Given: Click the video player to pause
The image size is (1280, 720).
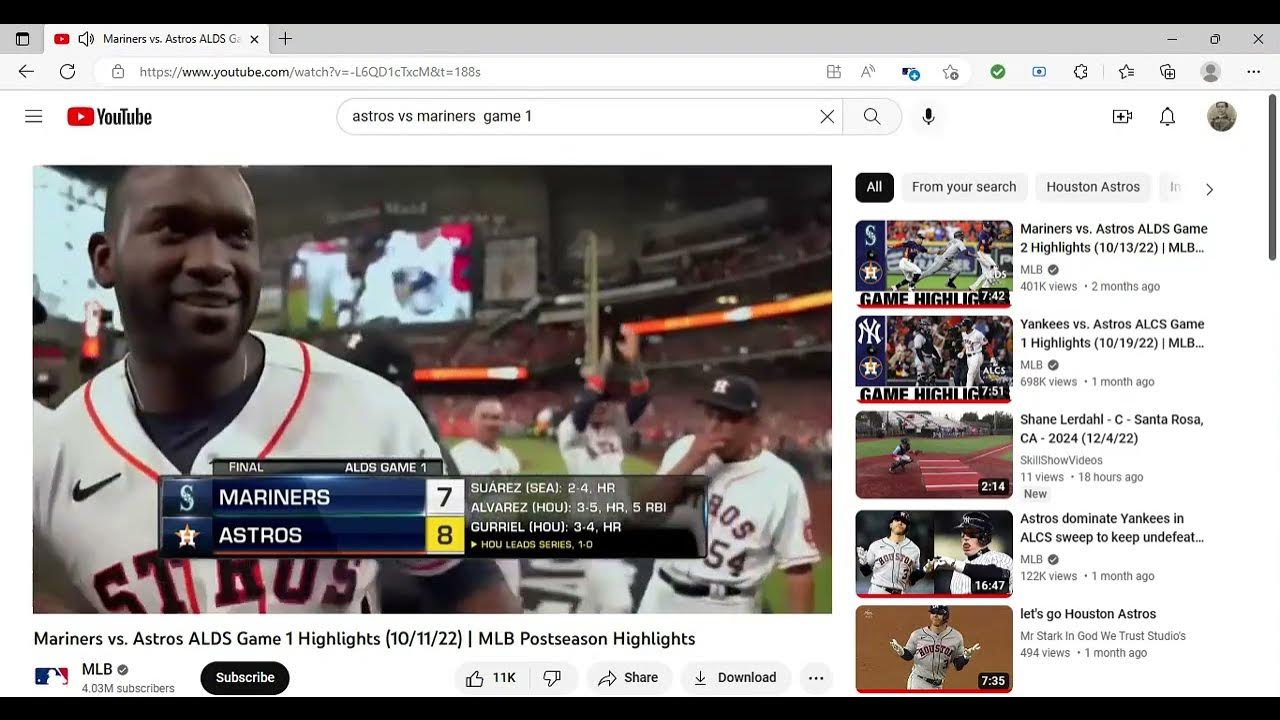Looking at the screenshot, I should pyautogui.click(x=432, y=389).
